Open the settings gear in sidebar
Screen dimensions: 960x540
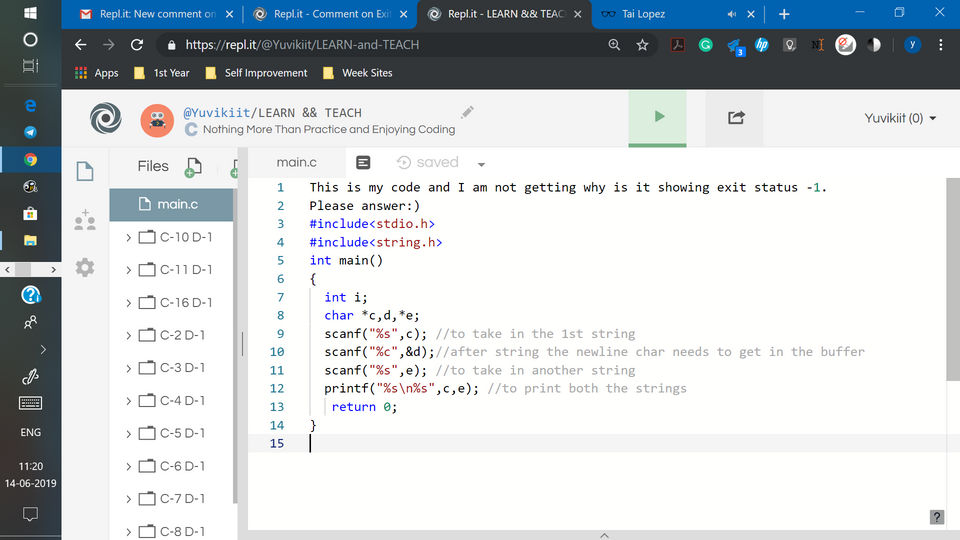pos(85,267)
